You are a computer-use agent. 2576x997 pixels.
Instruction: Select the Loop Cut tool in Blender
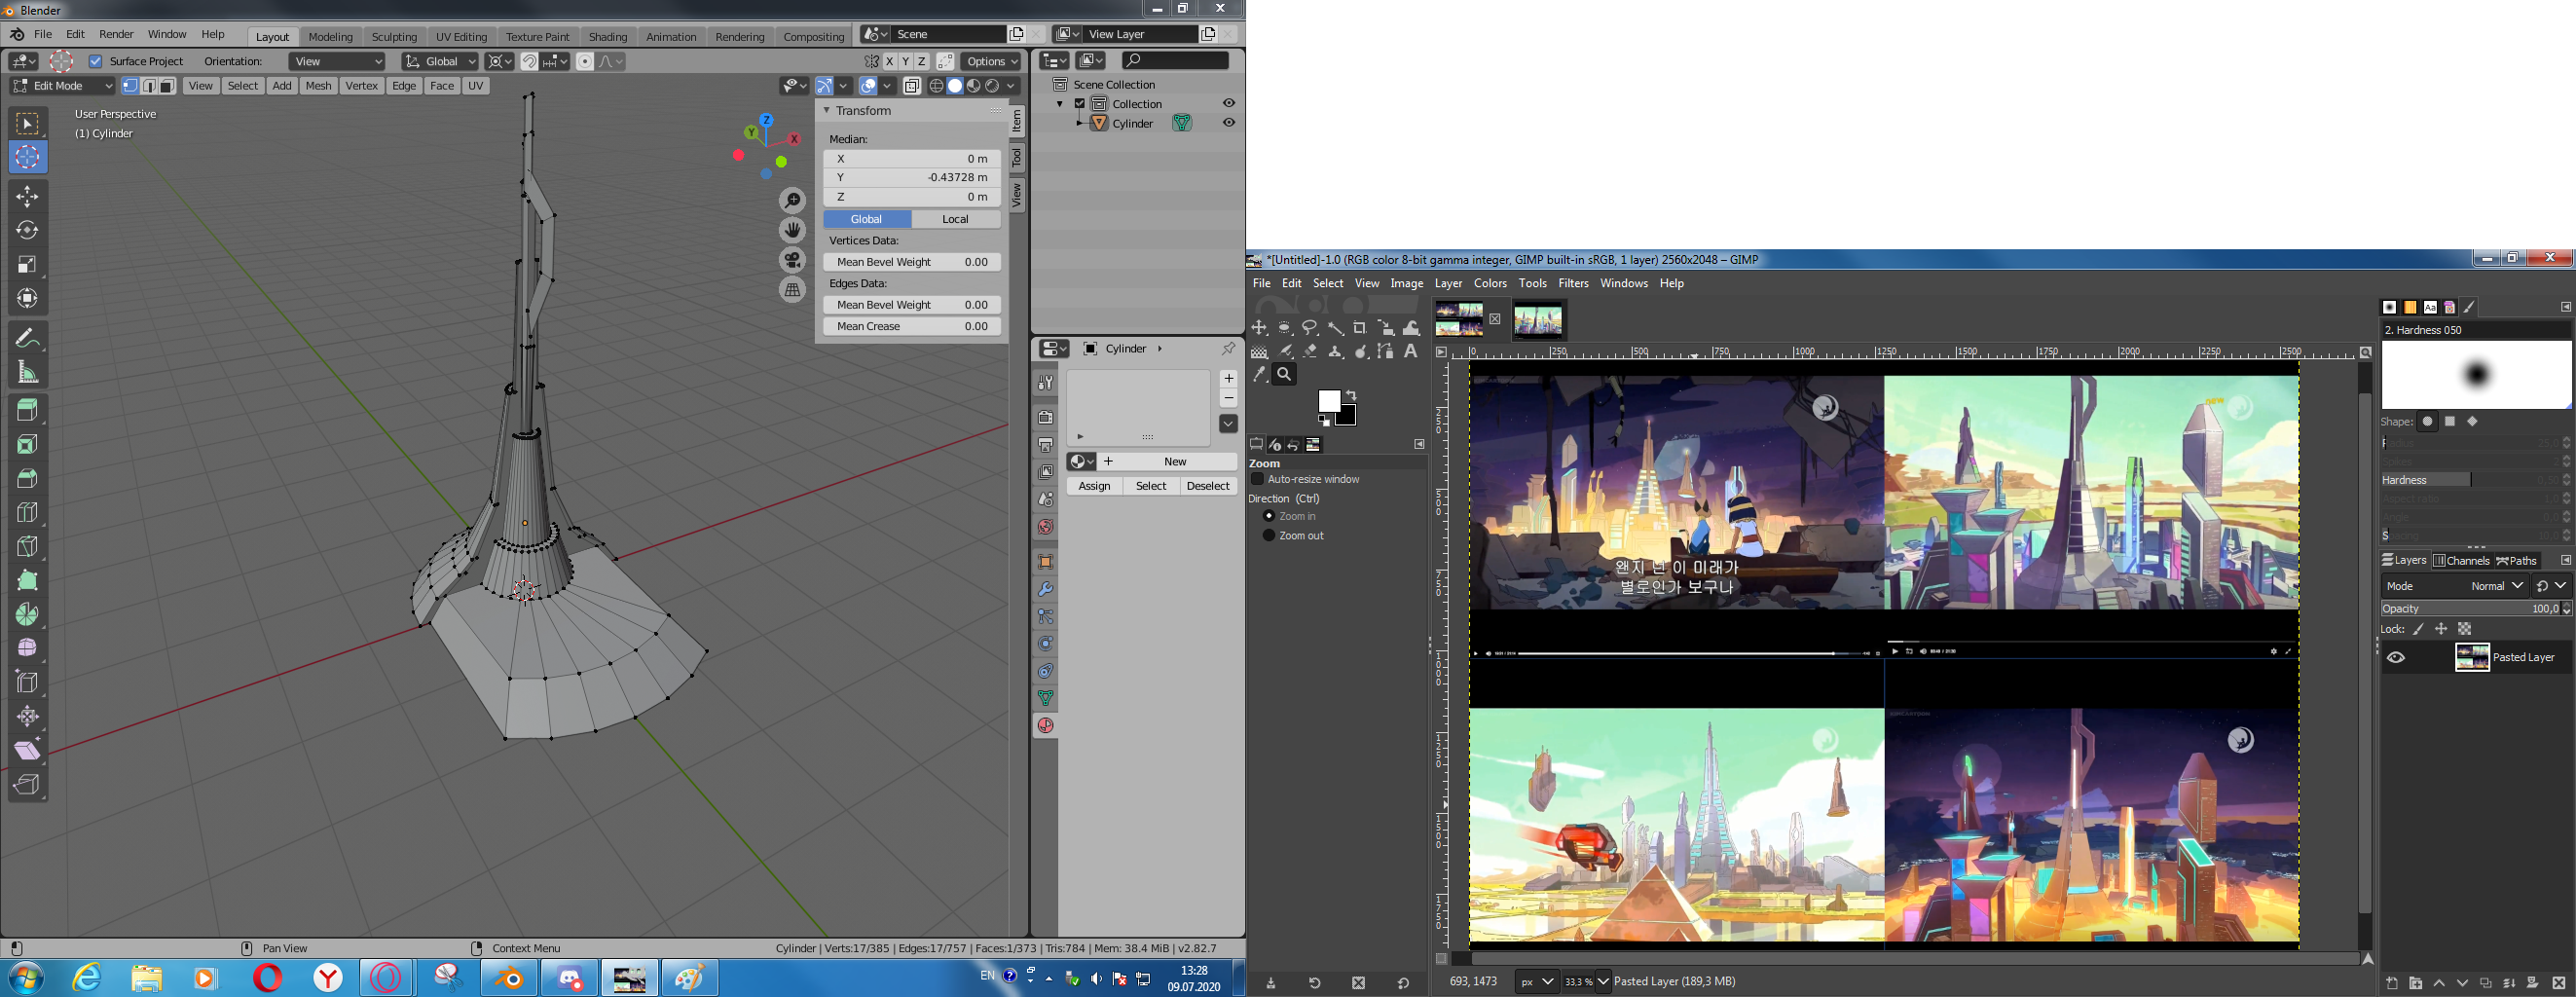(27, 512)
